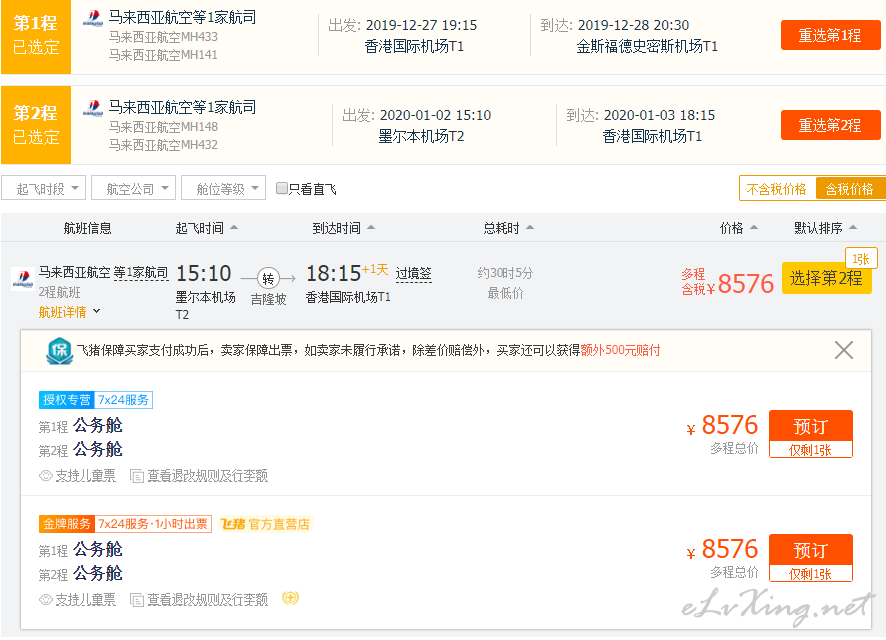Screen dimensions: 886x640
Task: Click airline logo beside 15:10 flight result
Action: coord(23,278)
